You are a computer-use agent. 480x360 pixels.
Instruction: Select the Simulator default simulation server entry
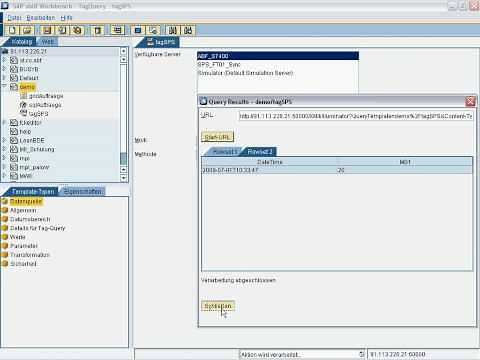[x=278, y=73]
